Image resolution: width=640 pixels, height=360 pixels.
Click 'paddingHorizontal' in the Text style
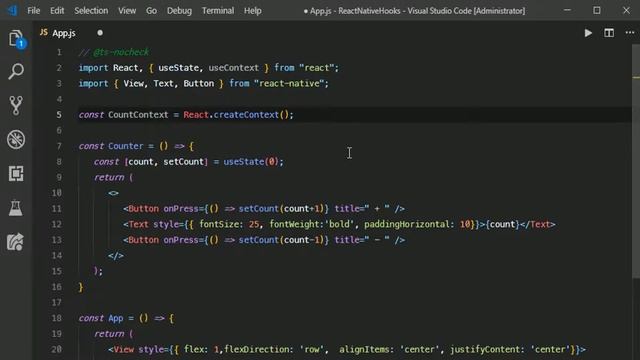click(x=407, y=224)
